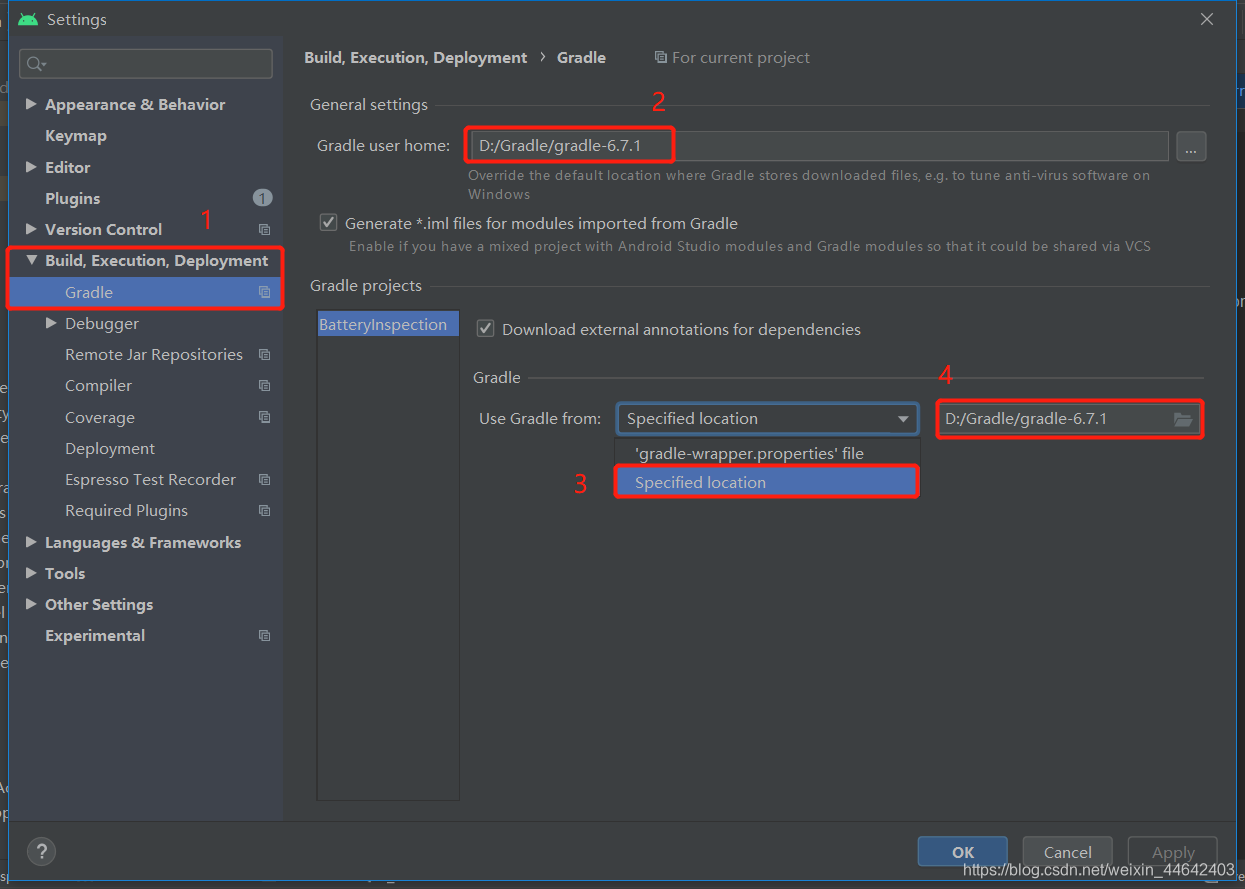Click the Gradle breadcrumb label
Image resolution: width=1245 pixels, height=889 pixels.
coord(581,57)
